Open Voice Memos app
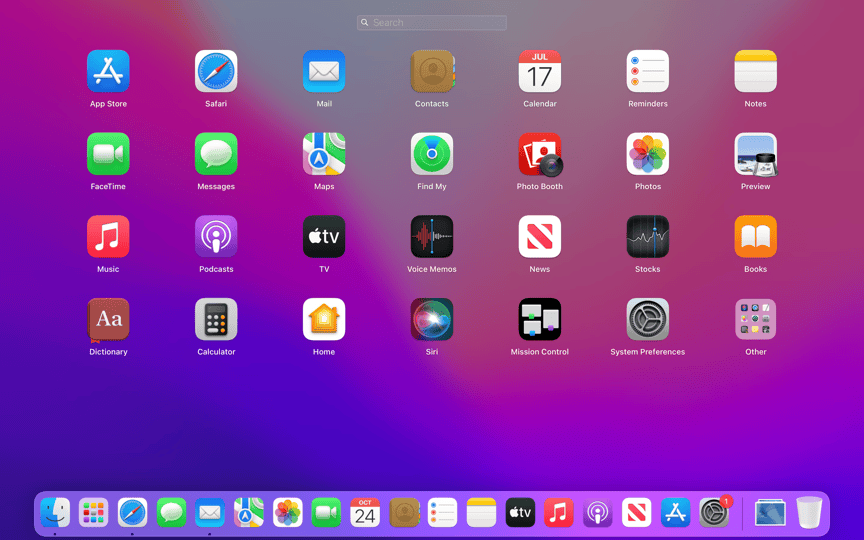864x540 pixels. 432,237
